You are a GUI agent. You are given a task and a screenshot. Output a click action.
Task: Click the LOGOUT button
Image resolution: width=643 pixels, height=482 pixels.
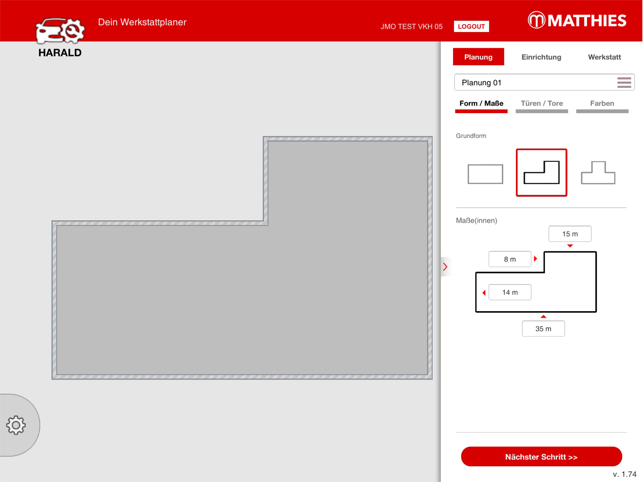(471, 27)
